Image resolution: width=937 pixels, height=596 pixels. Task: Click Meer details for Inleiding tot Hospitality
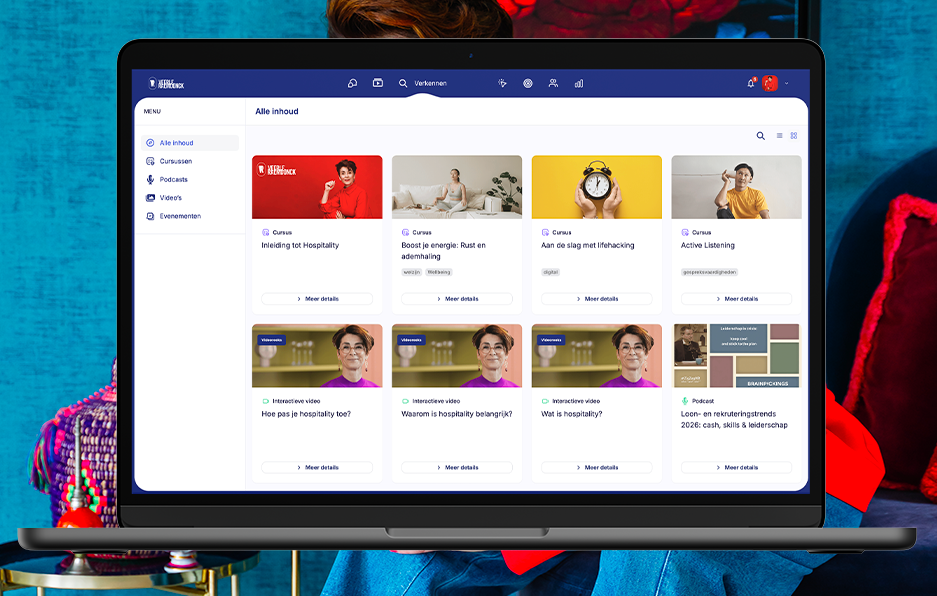coord(317,299)
